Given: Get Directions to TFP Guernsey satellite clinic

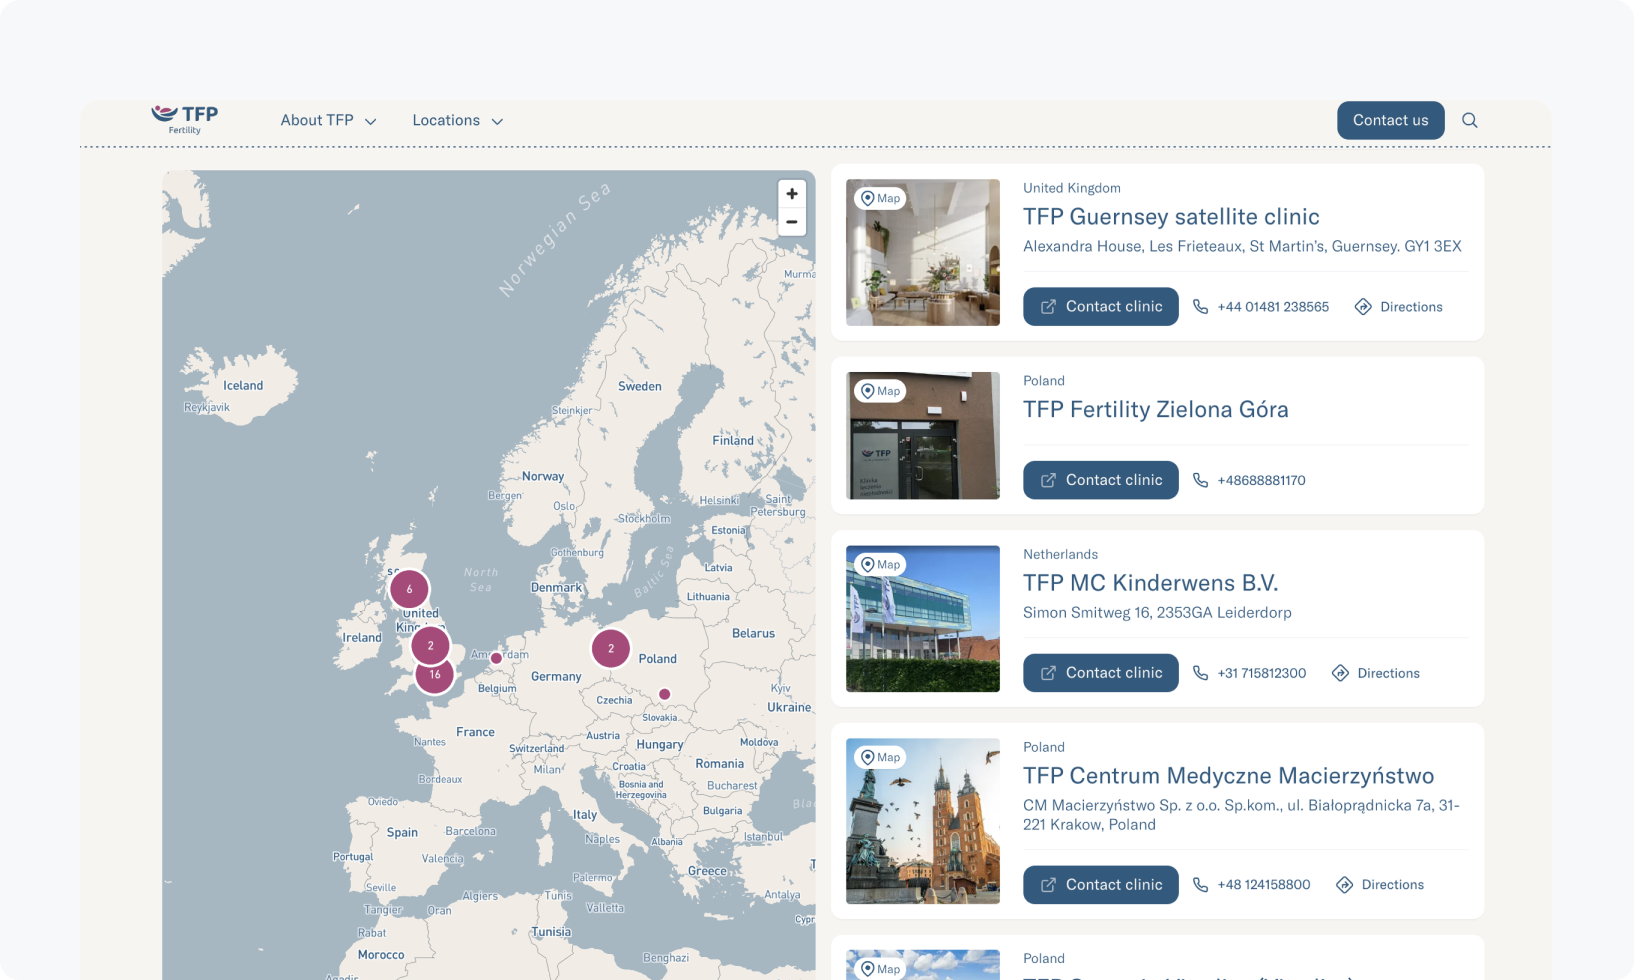Looking at the screenshot, I should [x=1398, y=307].
